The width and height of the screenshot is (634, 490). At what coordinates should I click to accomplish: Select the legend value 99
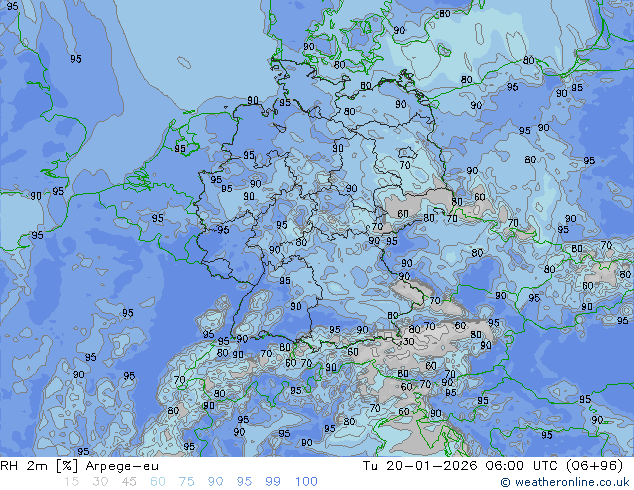(x=273, y=482)
